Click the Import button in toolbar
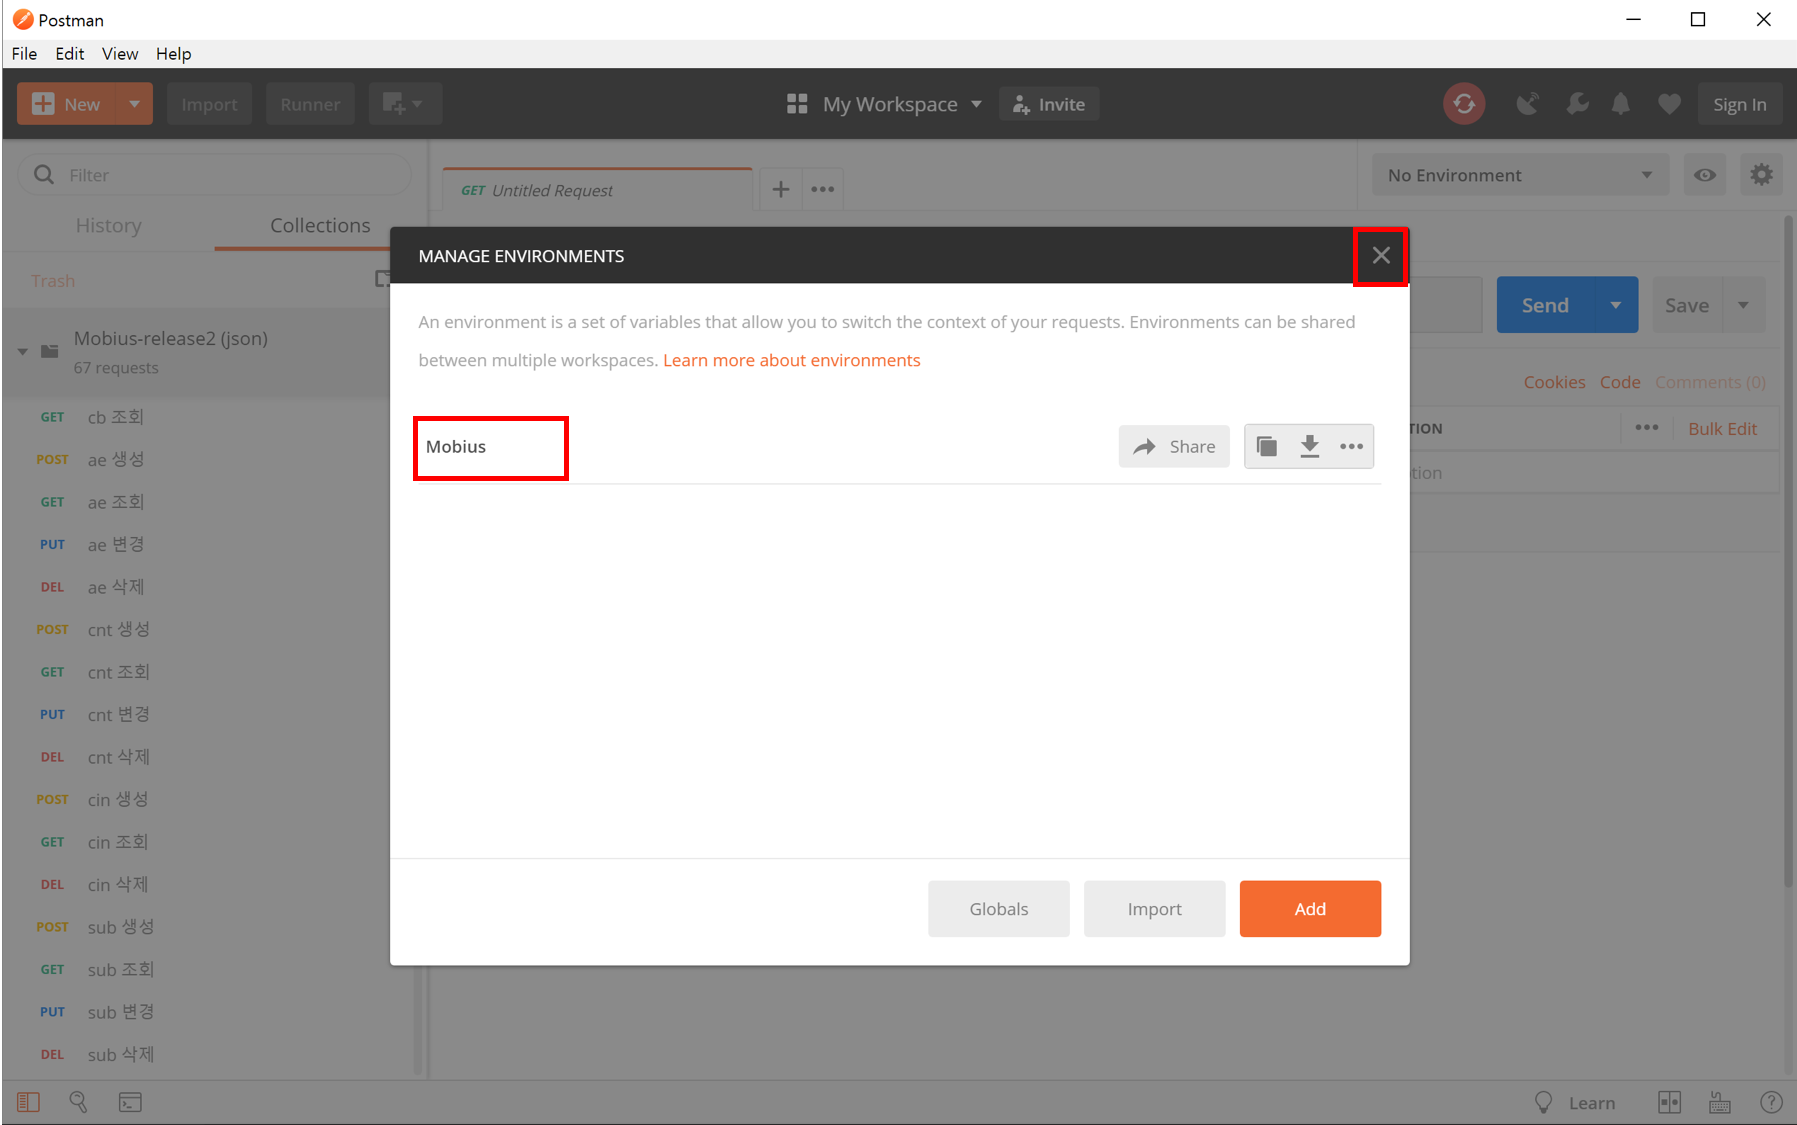Image resolution: width=1797 pixels, height=1125 pixels. [x=209, y=104]
